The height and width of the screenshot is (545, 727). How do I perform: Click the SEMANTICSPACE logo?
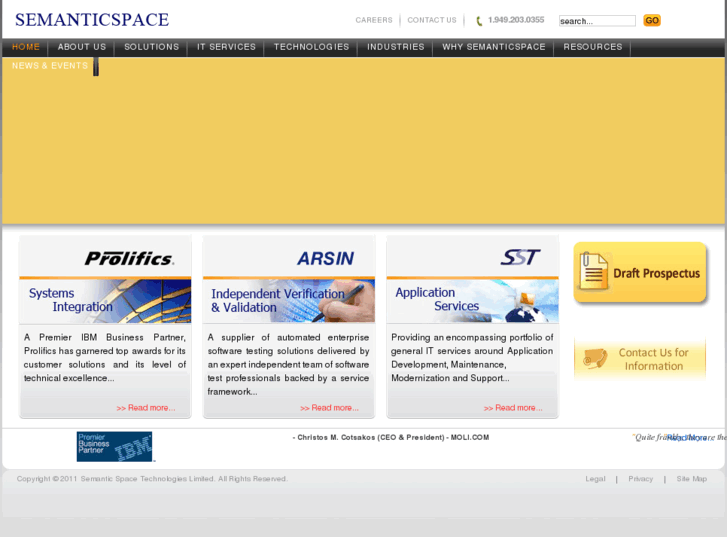pyautogui.click(x=92, y=19)
